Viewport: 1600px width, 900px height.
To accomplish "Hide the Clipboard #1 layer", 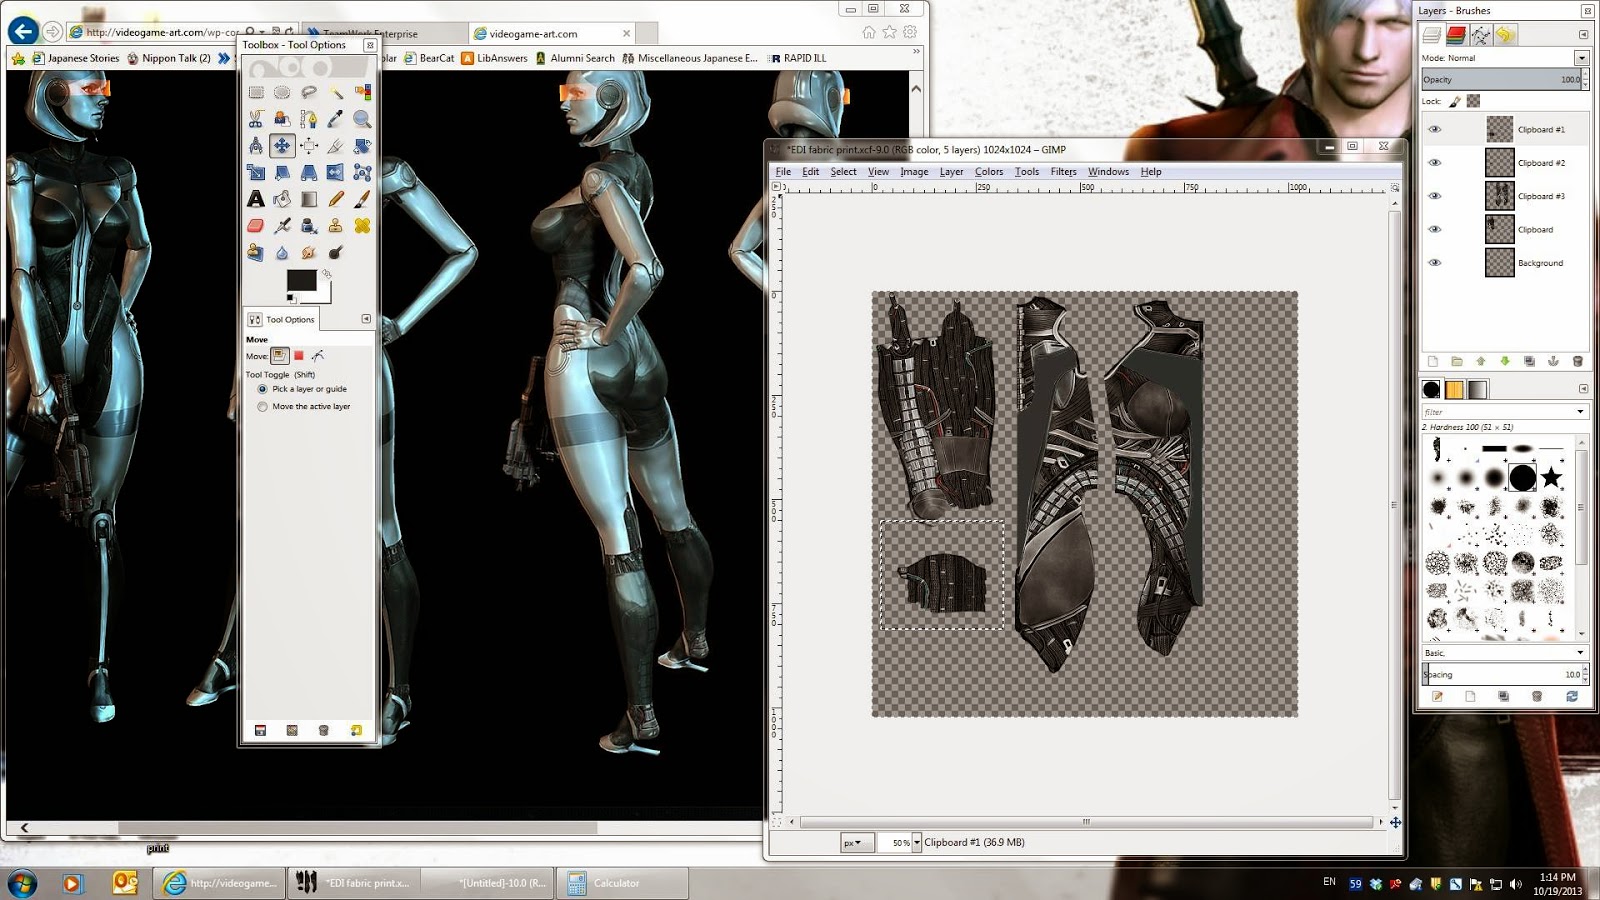I will pos(1435,129).
